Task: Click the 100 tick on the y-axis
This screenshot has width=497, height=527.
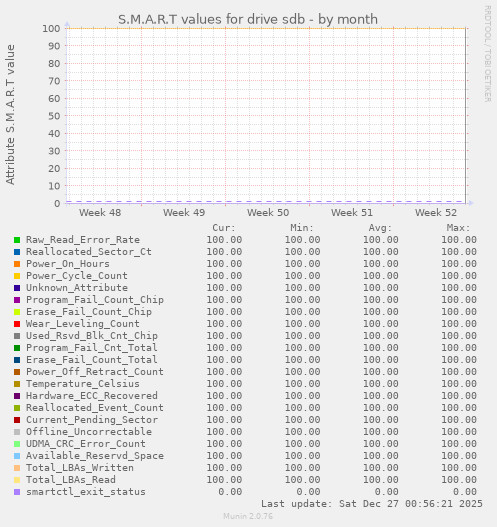Action: pos(51,29)
